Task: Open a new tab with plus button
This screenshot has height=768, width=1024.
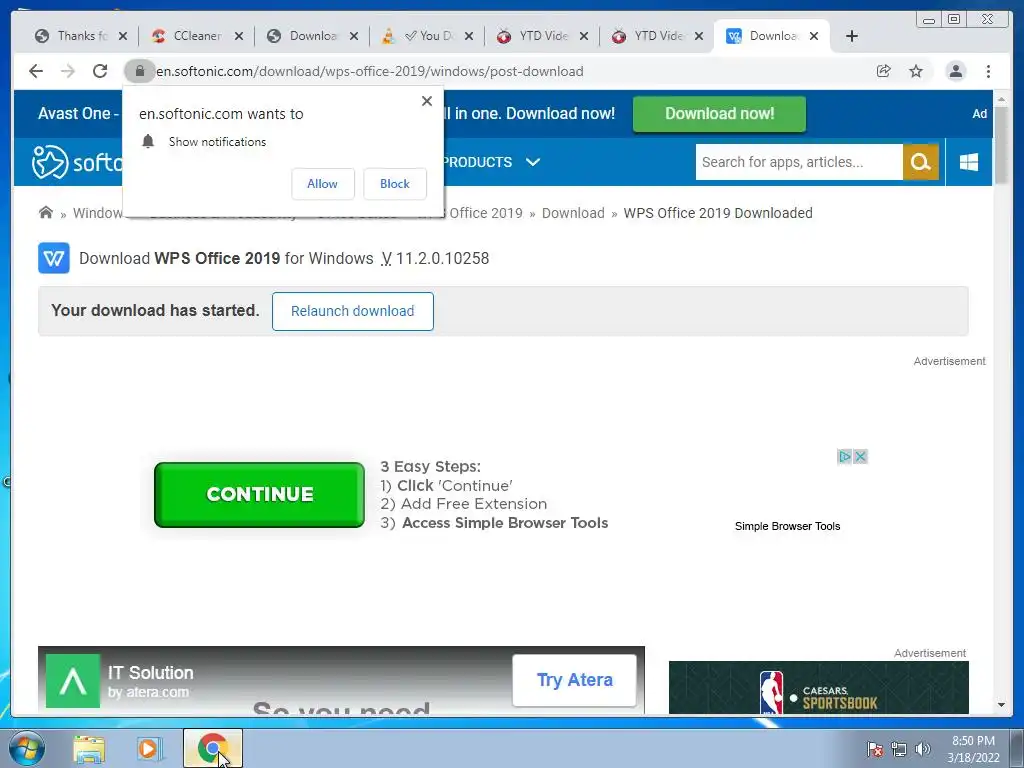Action: pyautogui.click(x=852, y=36)
